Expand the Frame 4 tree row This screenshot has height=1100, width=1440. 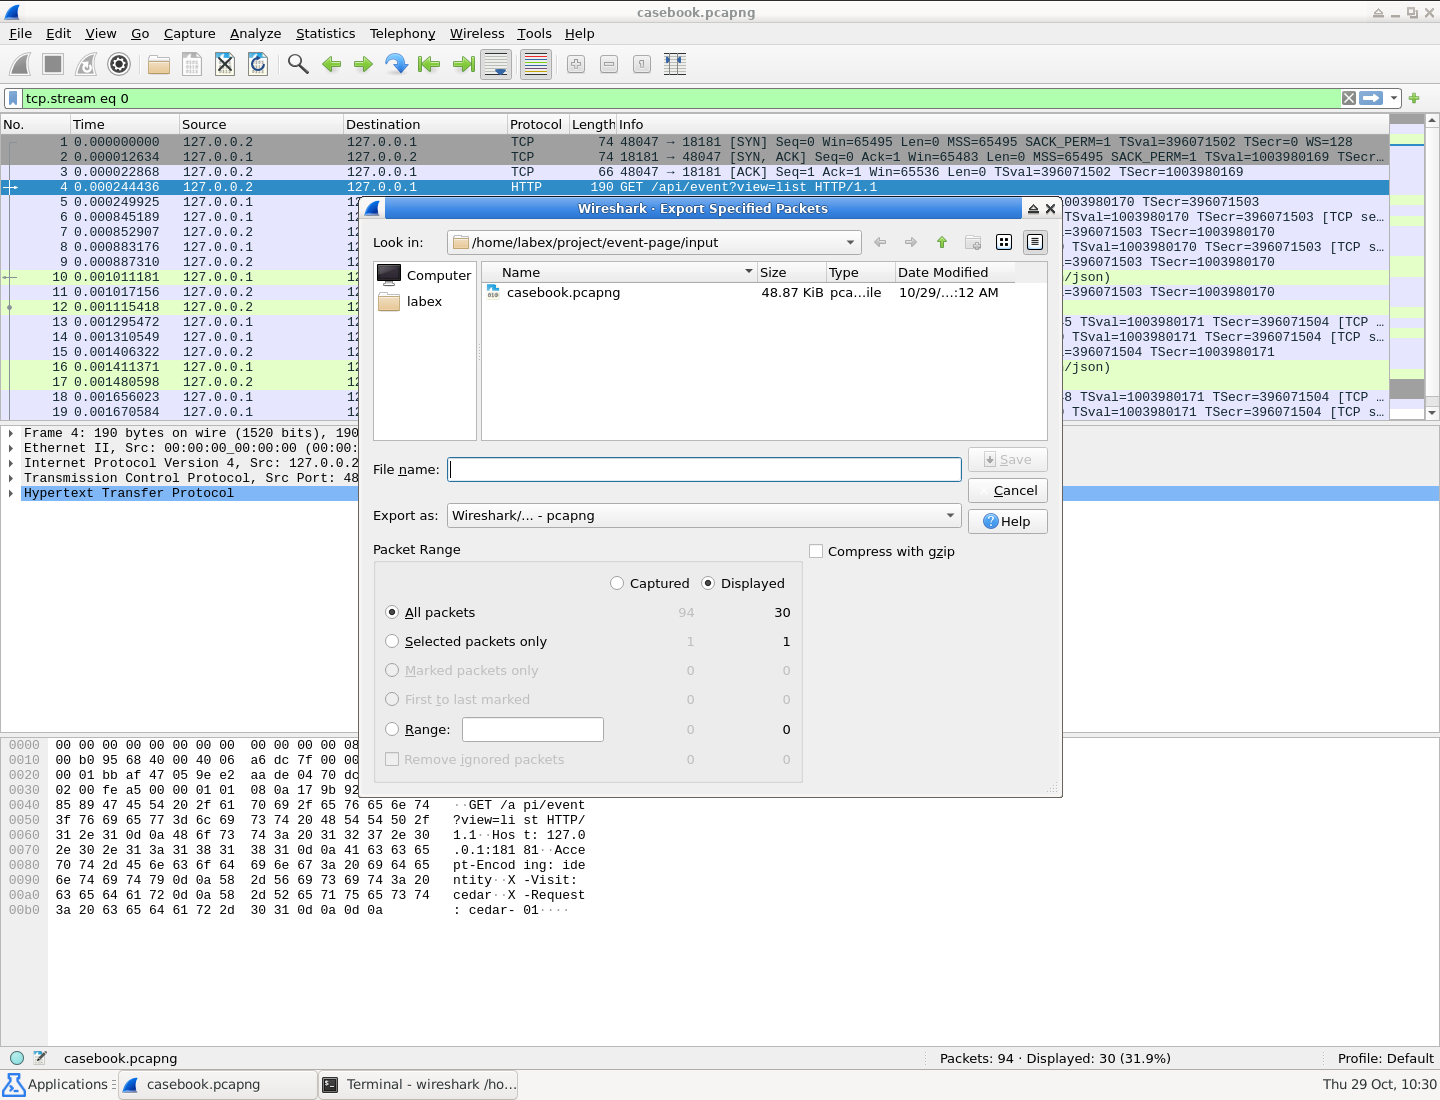coord(11,433)
